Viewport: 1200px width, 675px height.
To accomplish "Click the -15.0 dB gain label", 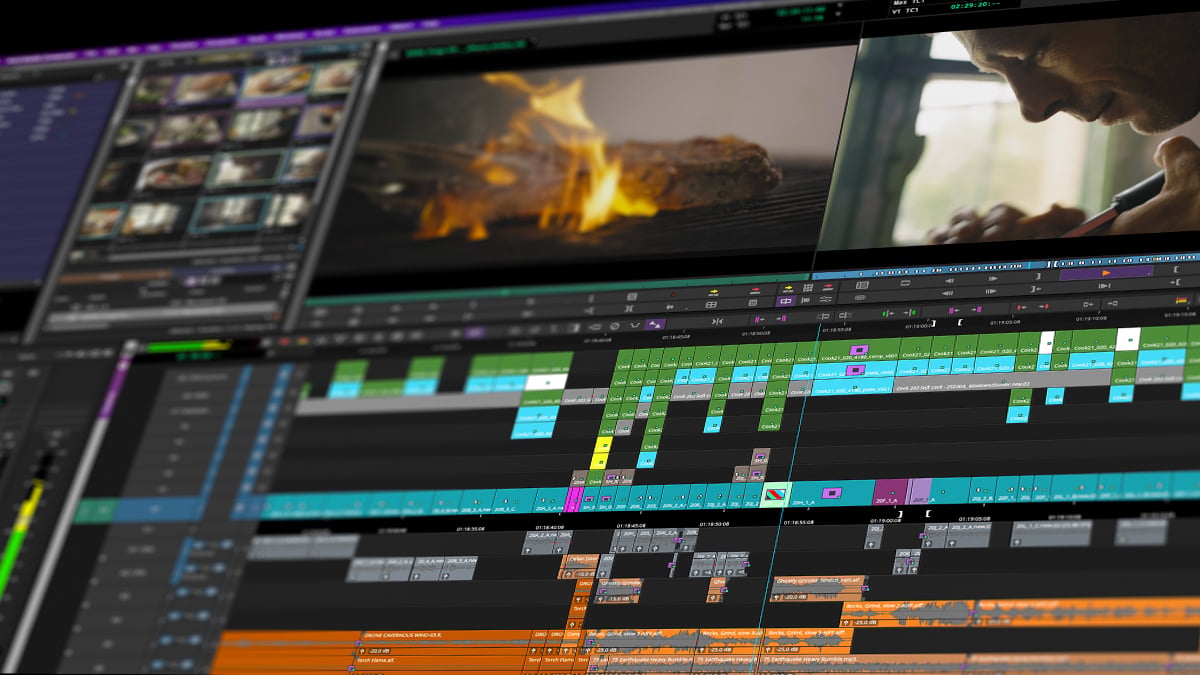I will pos(617,598).
